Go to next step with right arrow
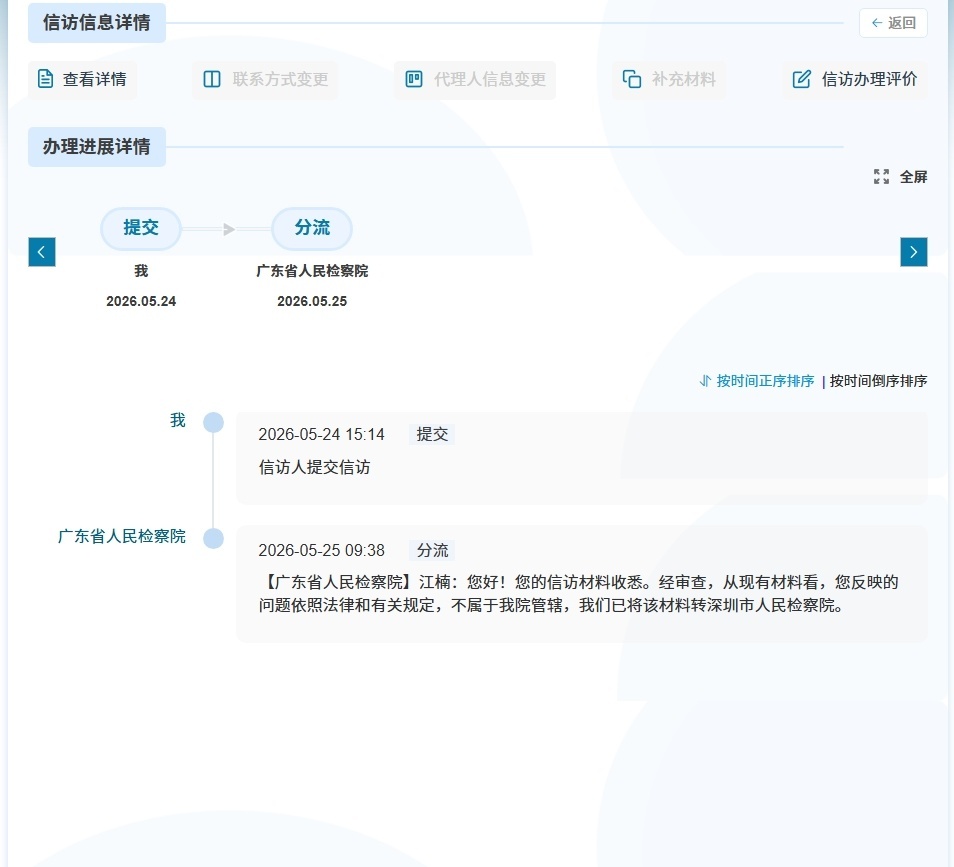The image size is (954, 867). coord(913,252)
